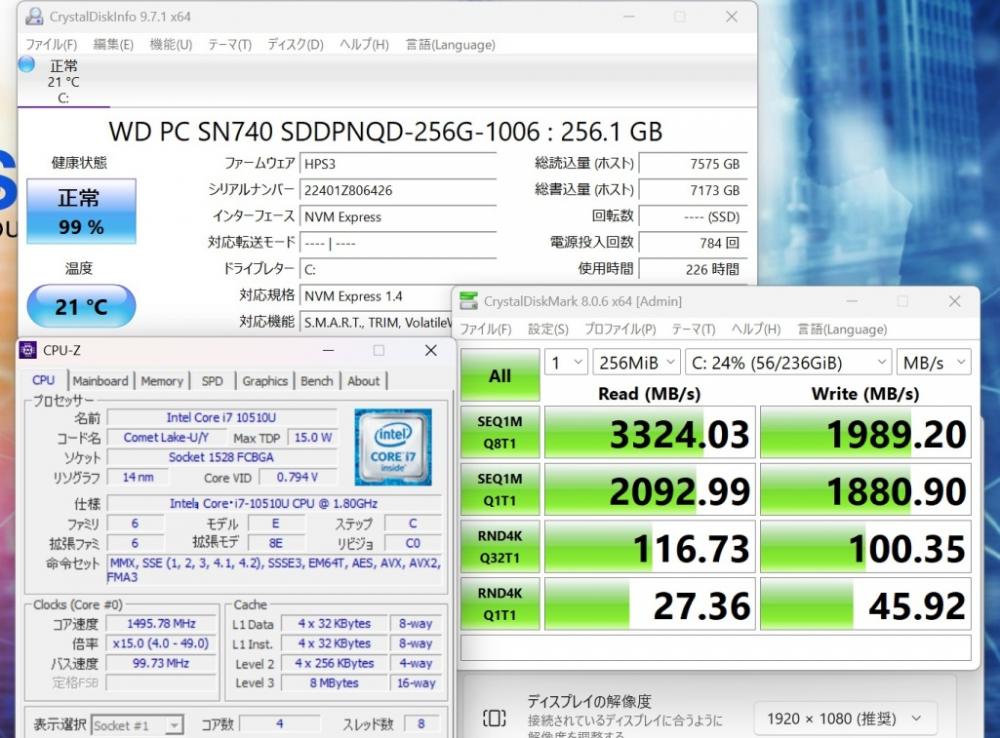
Task: Open the プロファイル(P) menu in CrystalDiskMark
Action: coord(620,329)
